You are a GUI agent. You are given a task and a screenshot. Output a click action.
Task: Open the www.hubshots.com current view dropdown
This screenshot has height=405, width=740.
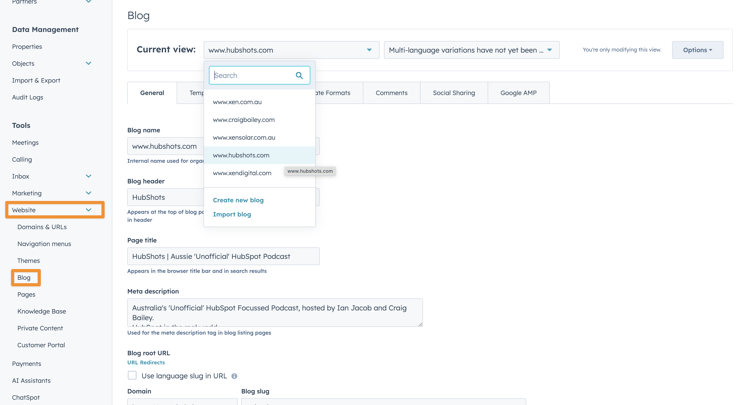291,50
